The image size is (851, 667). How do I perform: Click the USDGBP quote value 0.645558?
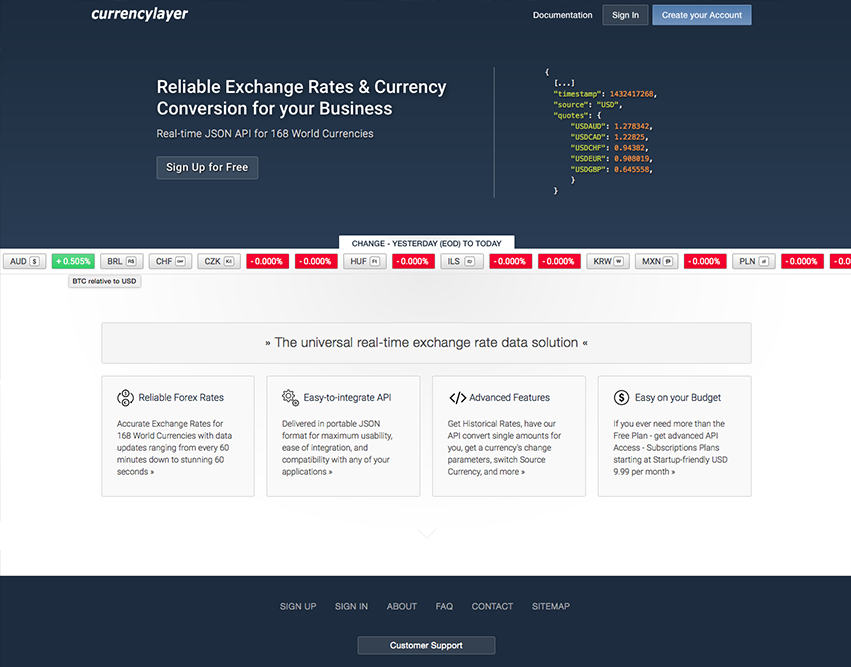pyautogui.click(x=632, y=169)
